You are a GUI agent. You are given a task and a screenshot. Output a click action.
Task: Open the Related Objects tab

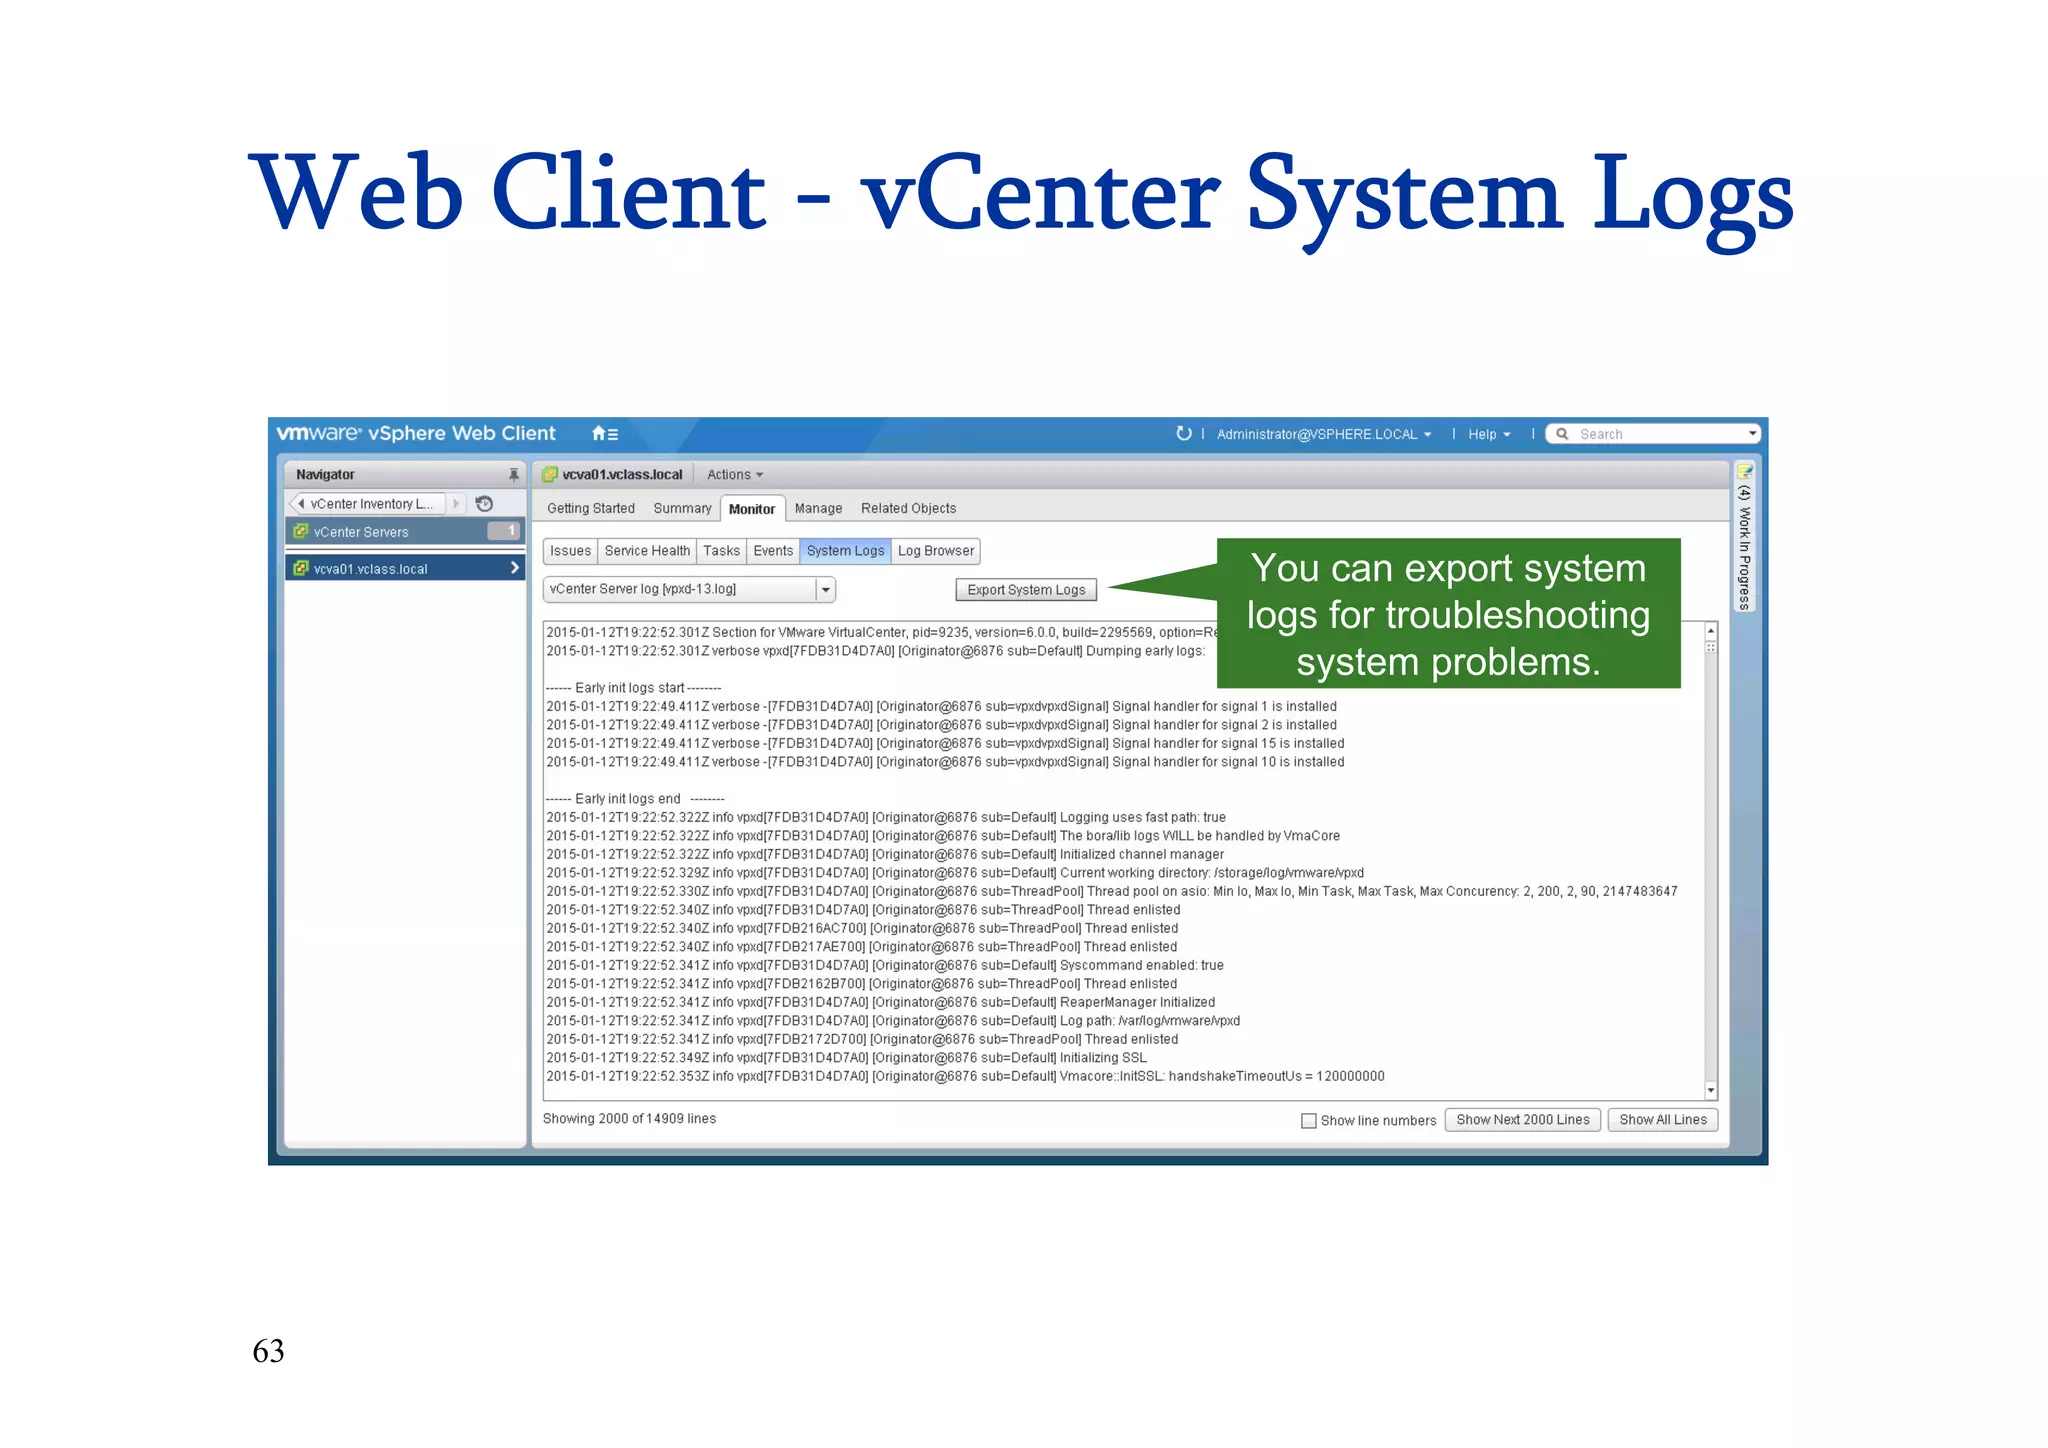[x=908, y=509]
